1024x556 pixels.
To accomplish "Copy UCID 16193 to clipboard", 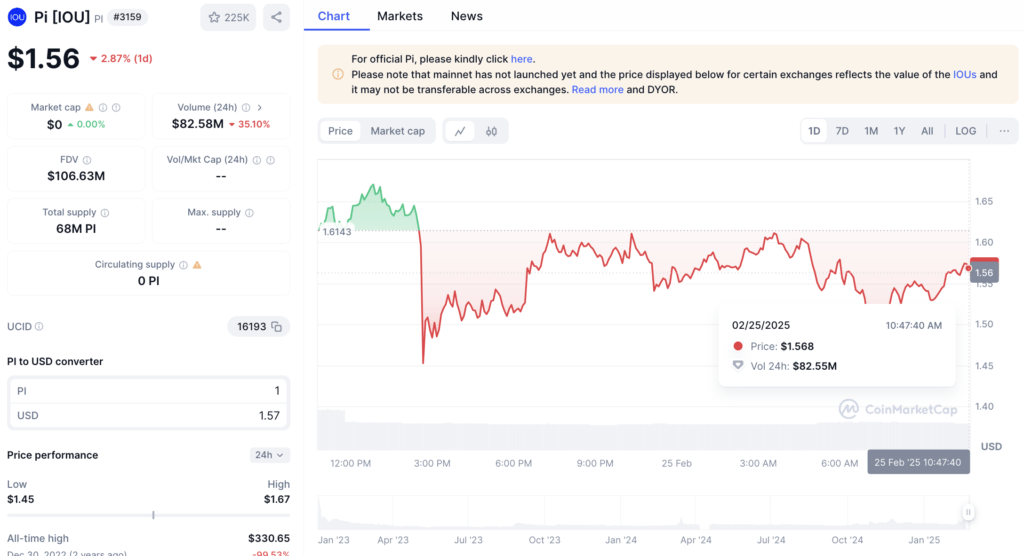I will click(276, 327).
